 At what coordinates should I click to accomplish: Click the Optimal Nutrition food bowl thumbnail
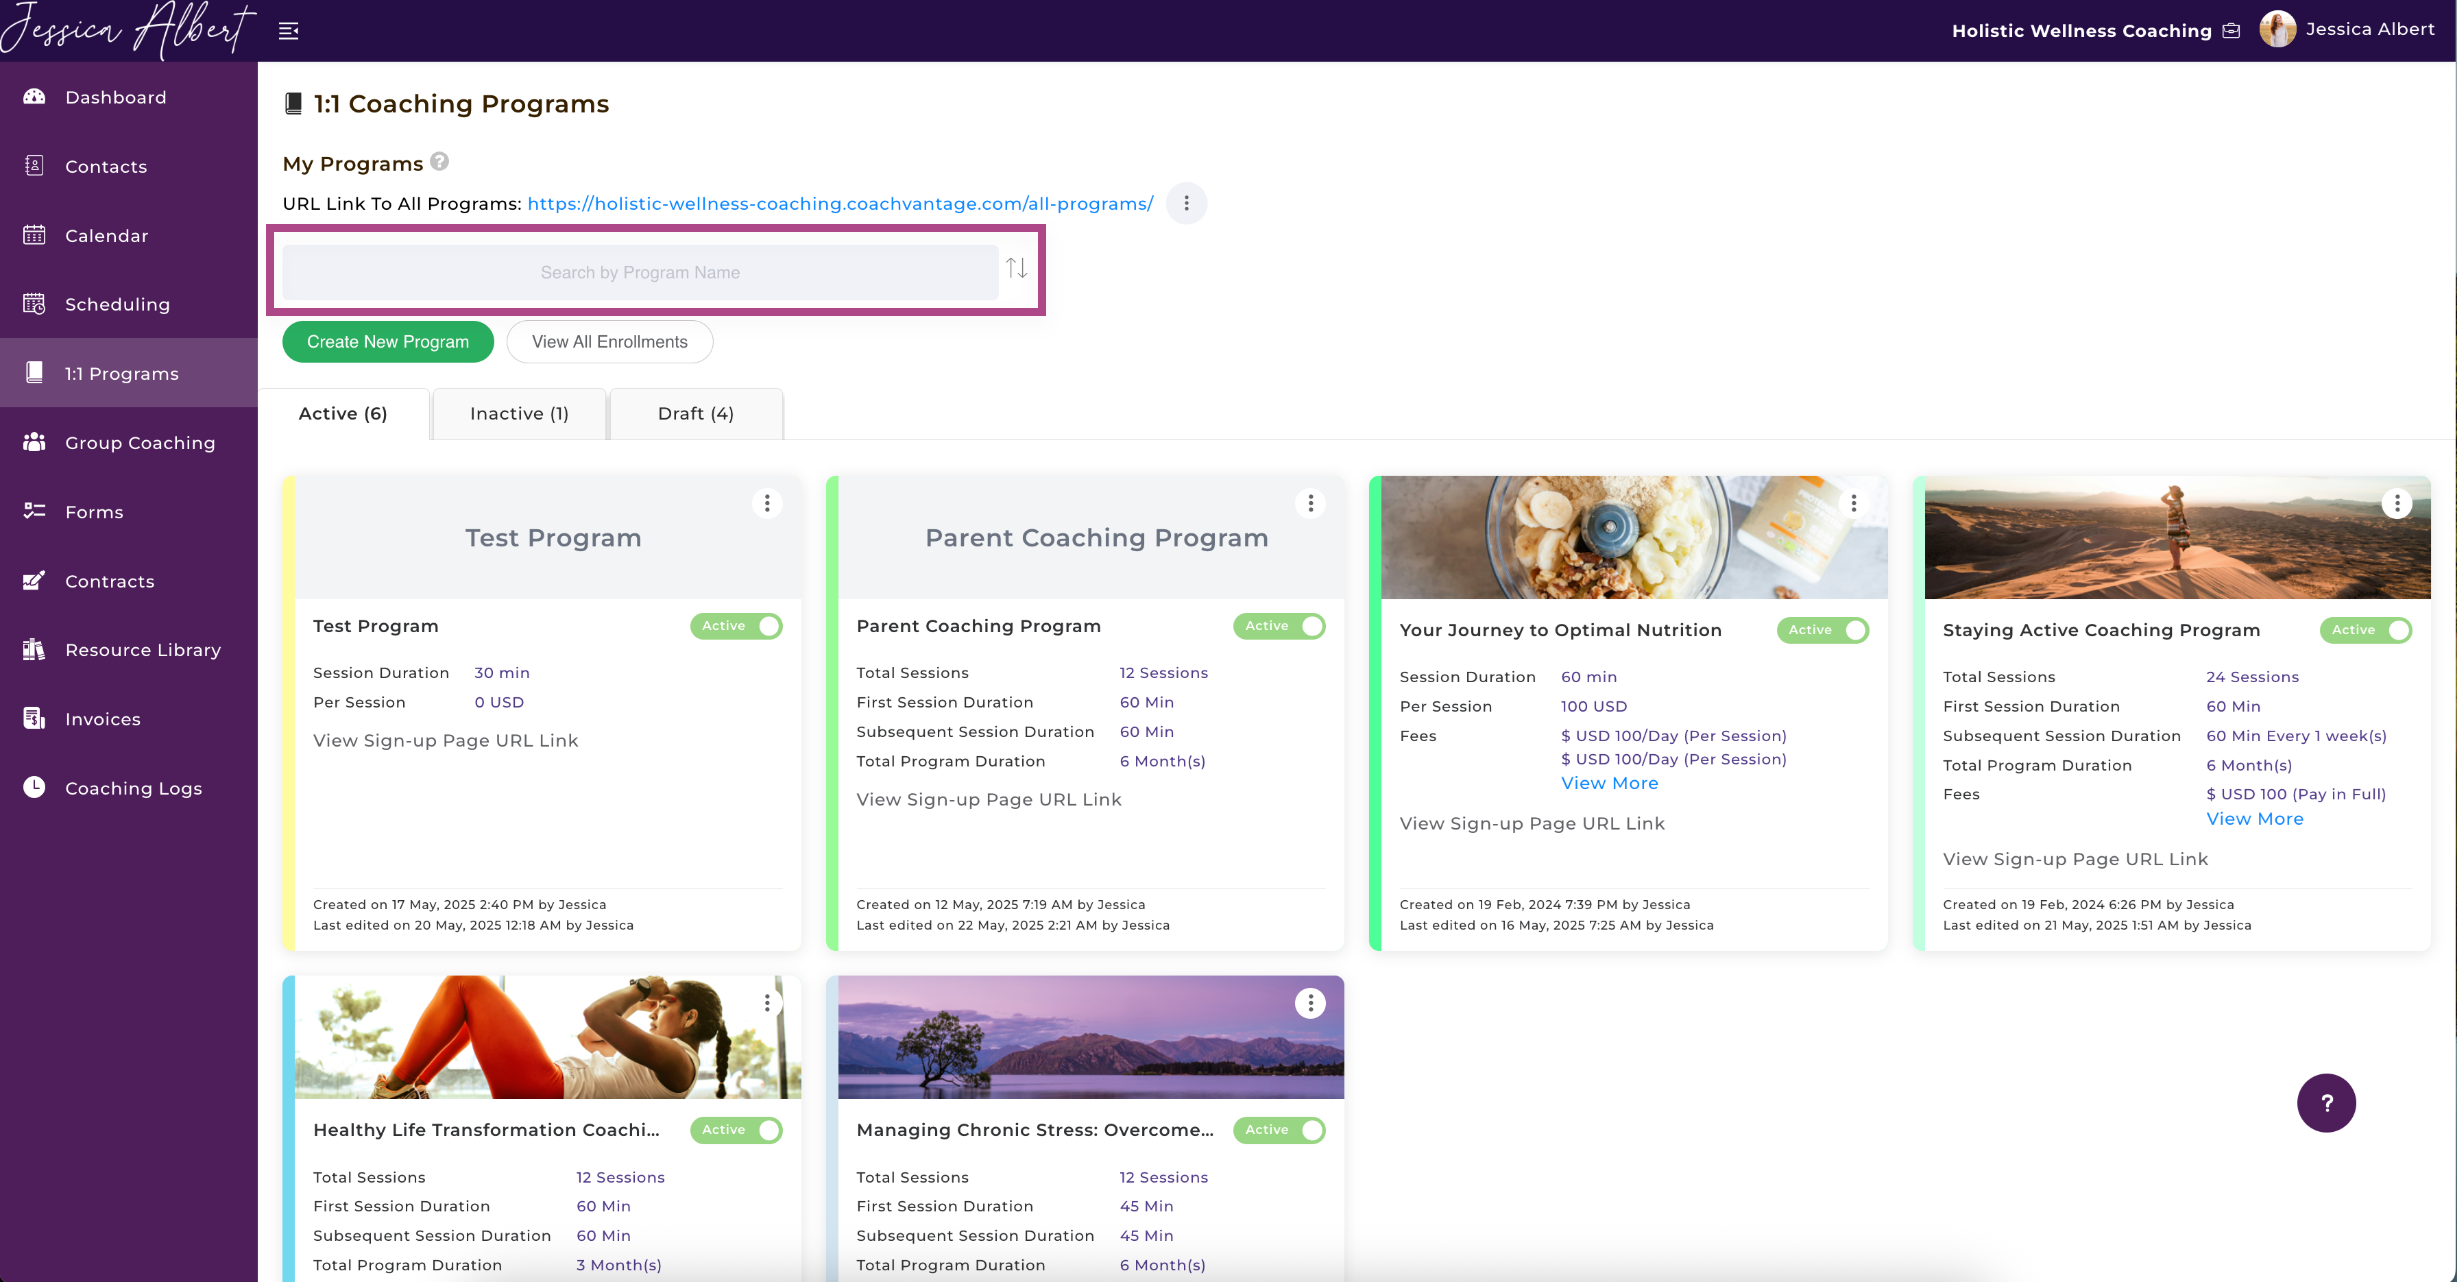1634,537
